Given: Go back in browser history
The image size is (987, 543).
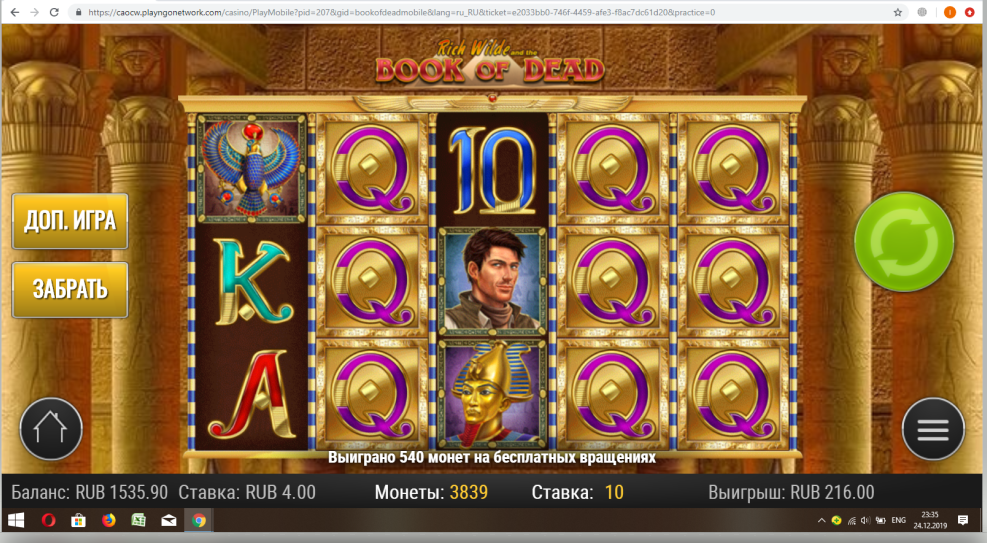Looking at the screenshot, I should coord(14,12).
